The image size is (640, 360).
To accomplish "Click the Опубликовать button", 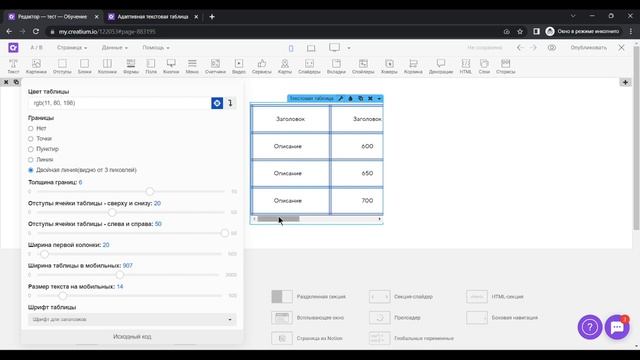I will [x=589, y=48].
